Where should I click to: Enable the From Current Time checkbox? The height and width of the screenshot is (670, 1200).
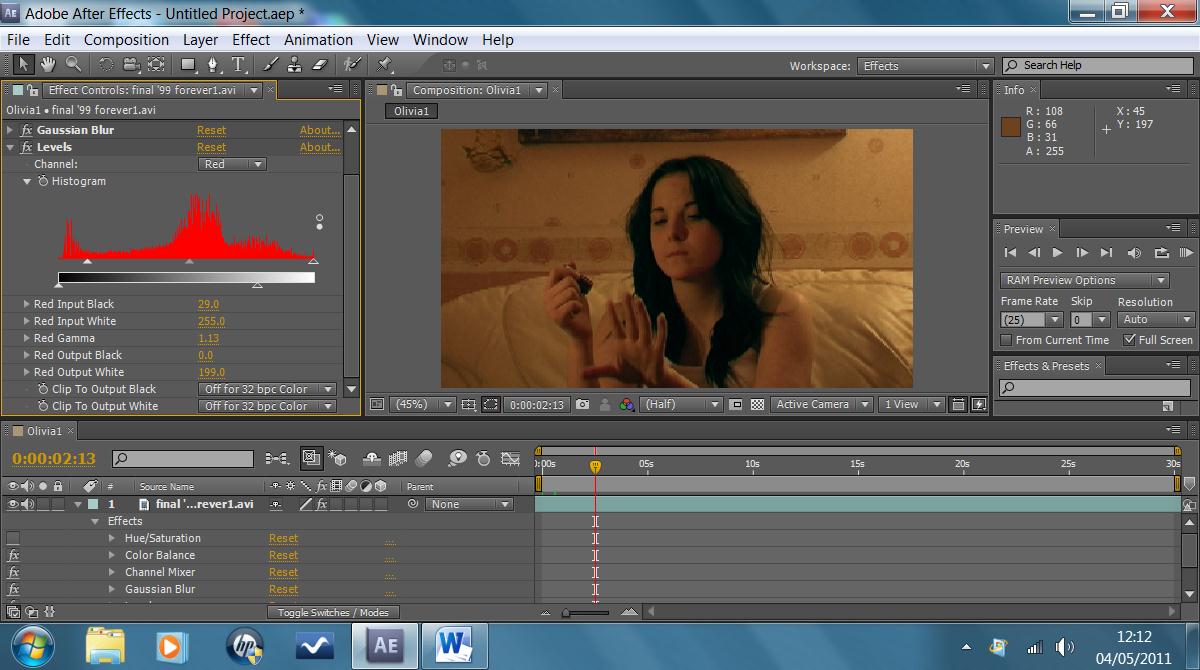[x=1007, y=340]
